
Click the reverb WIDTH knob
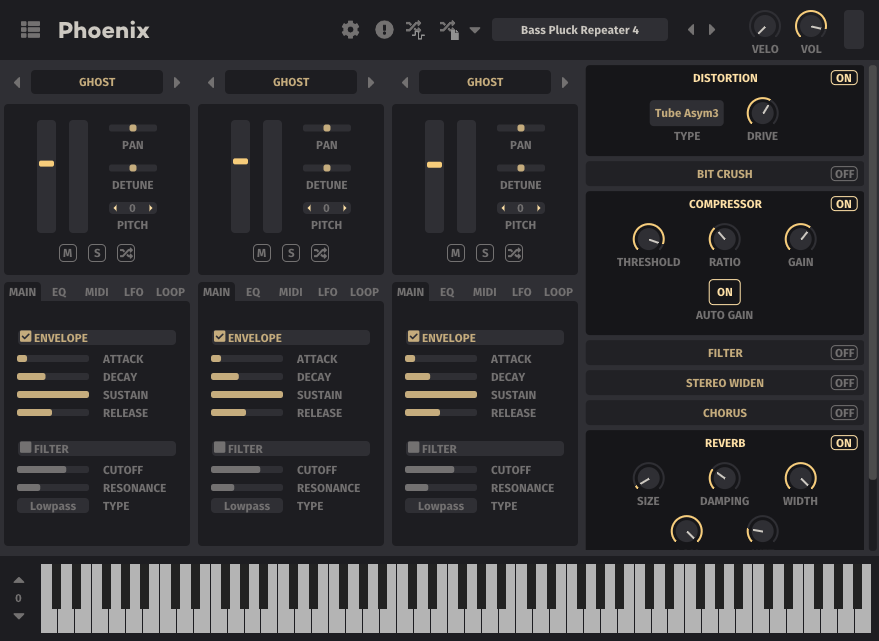click(x=800, y=478)
